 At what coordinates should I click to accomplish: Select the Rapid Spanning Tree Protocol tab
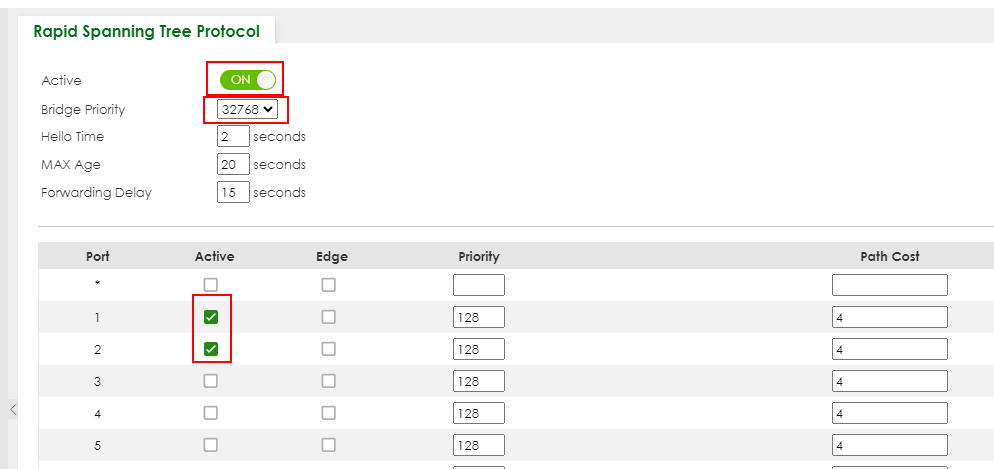point(146,31)
